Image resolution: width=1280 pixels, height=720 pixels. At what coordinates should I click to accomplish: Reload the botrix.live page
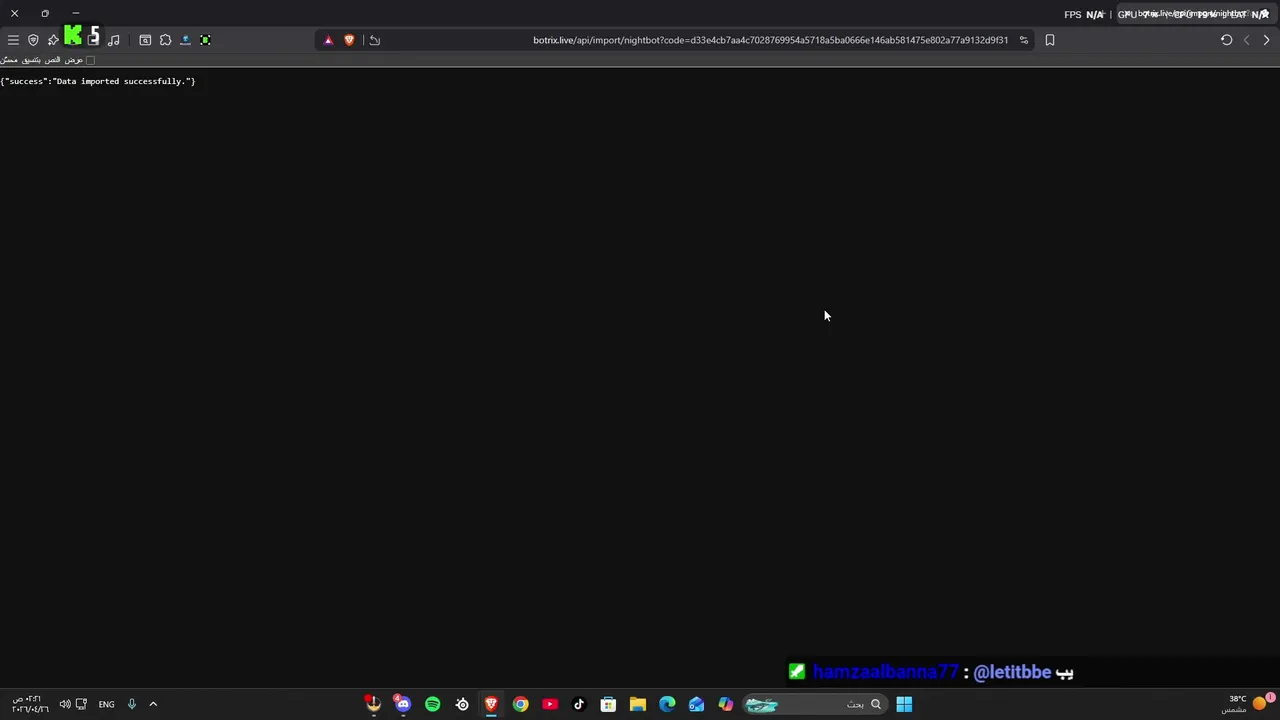tap(1227, 40)
